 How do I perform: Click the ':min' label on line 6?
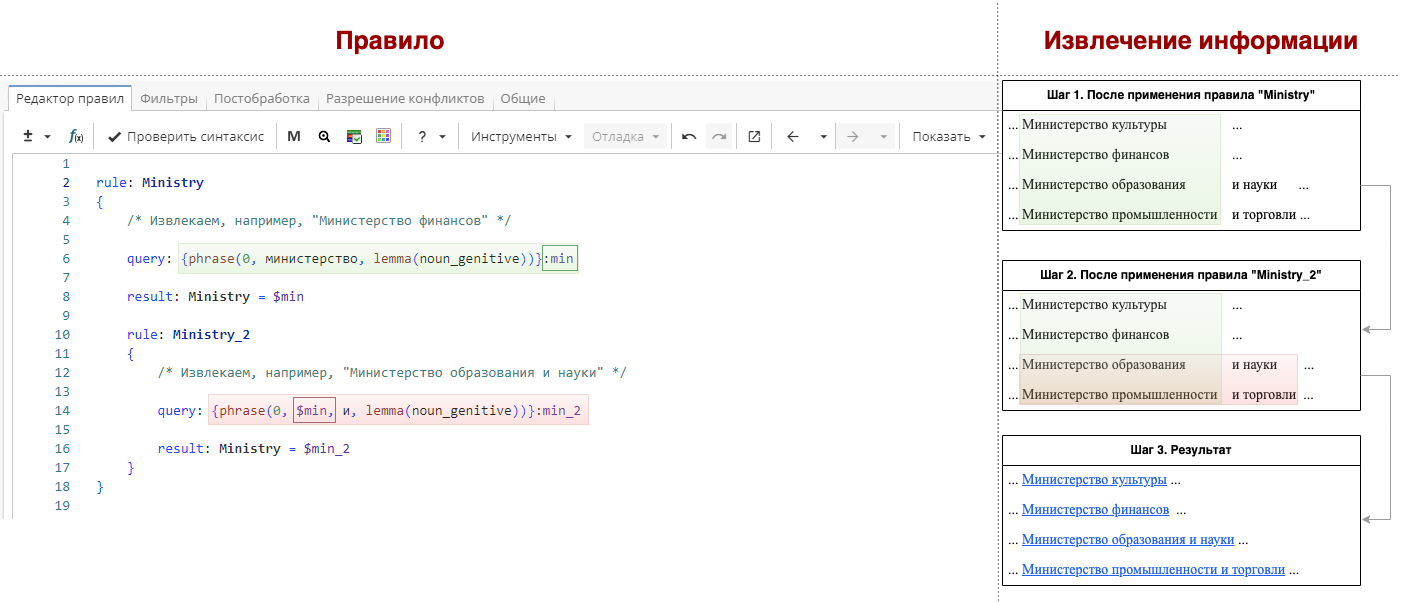tap(559, 259)
